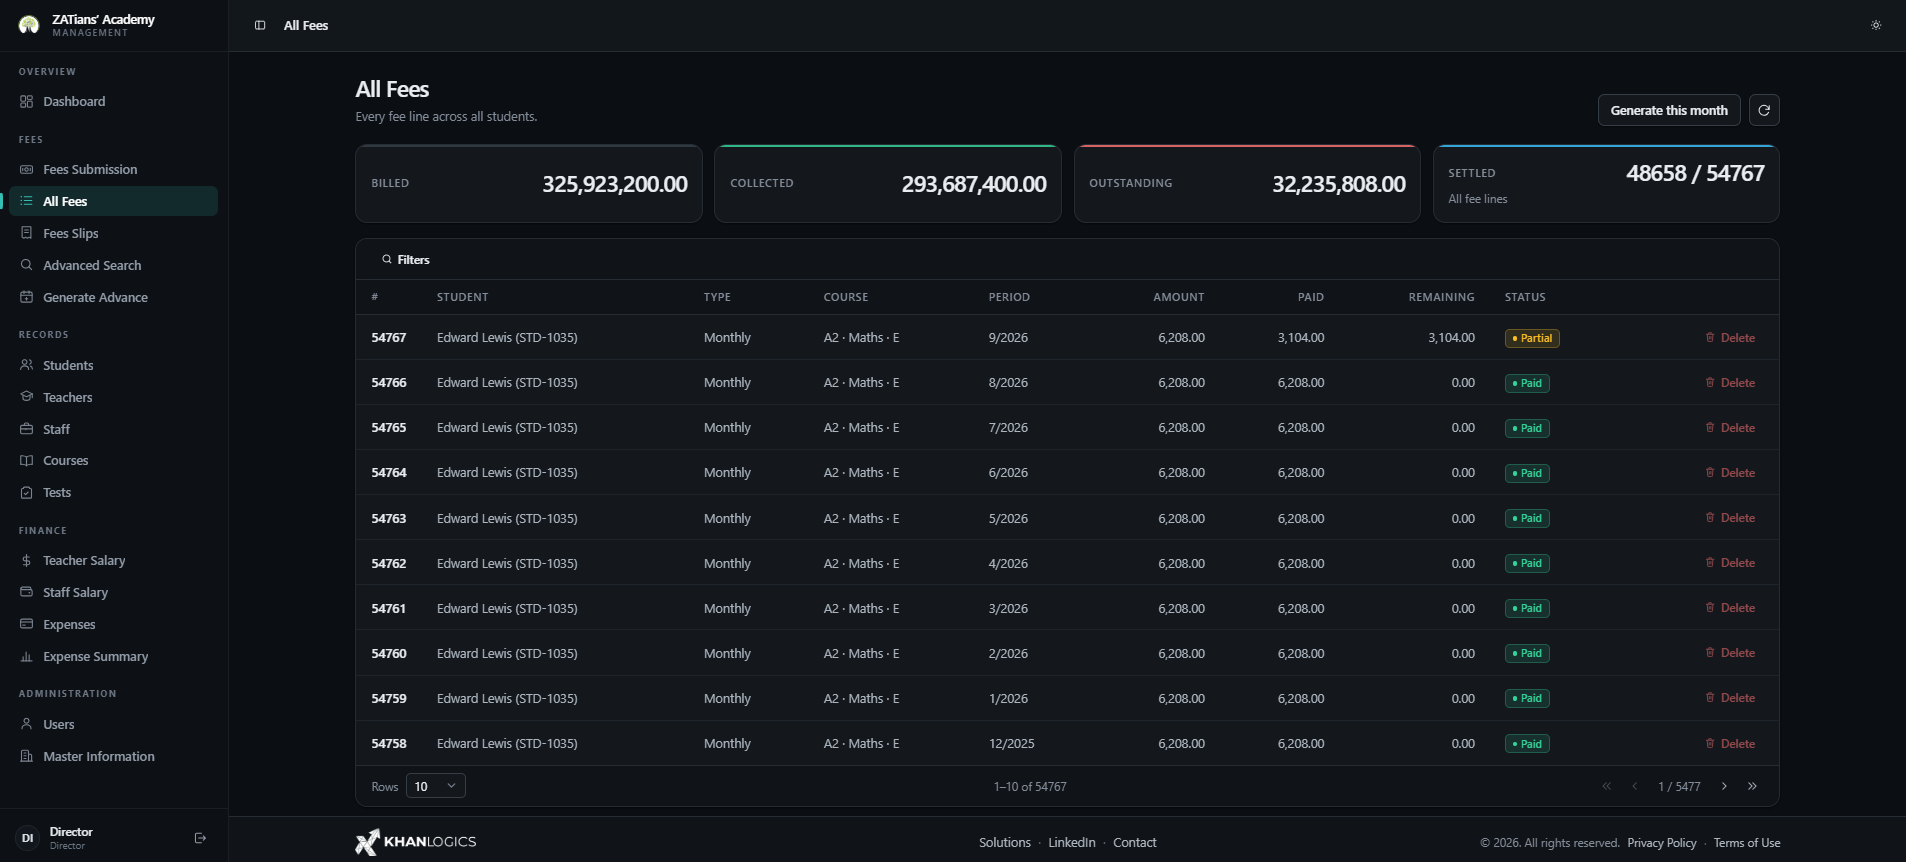Click the Generate this month button
This screenshot has width=1906, height=862.
click(1669, 110)
